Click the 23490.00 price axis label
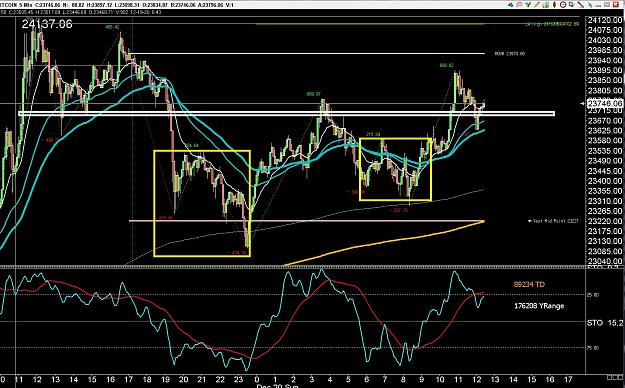Image resolution: width=625 pixels, height=388 pixels. (605, 161)
